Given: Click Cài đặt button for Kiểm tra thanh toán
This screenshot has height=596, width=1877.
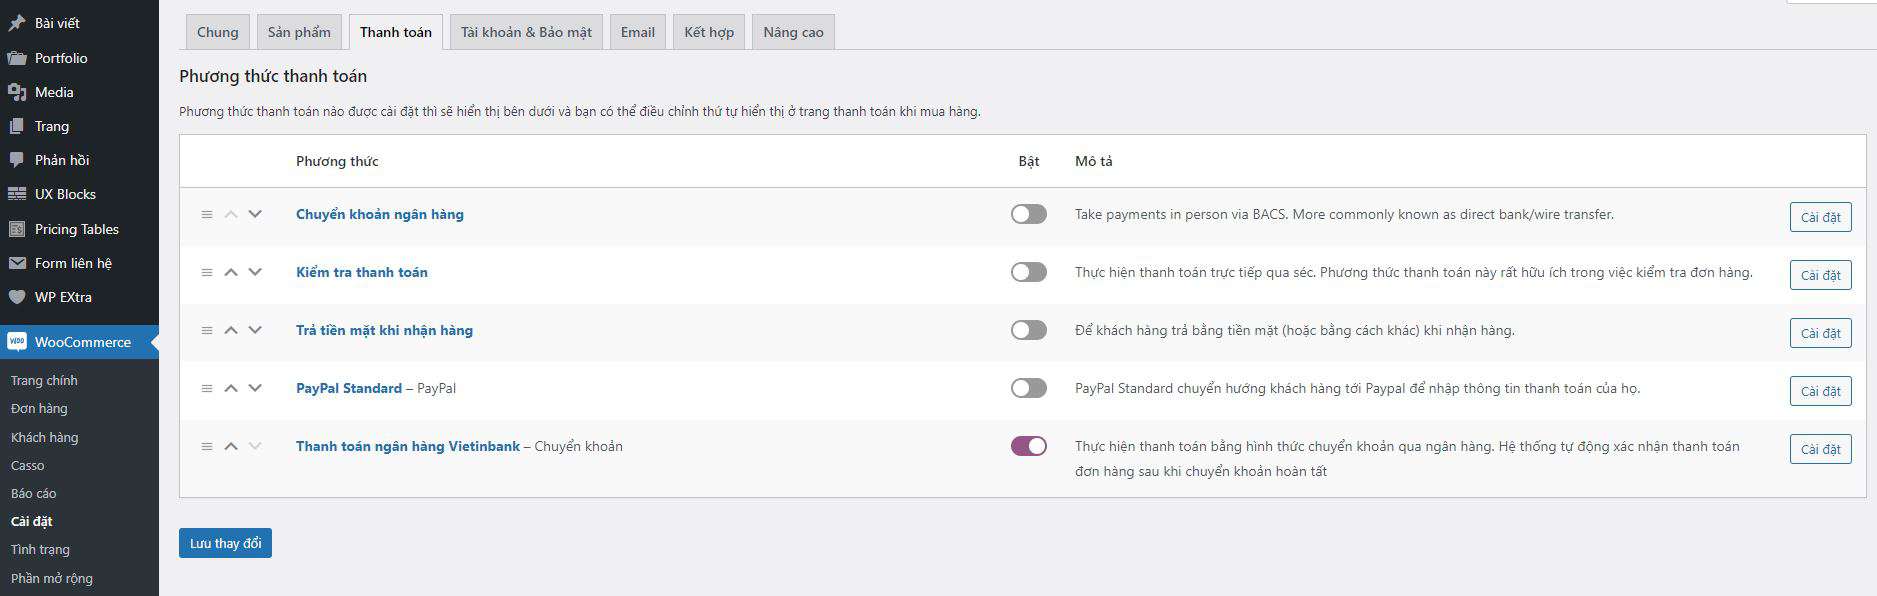Looking at the screenshot, I should point(1821,275).
